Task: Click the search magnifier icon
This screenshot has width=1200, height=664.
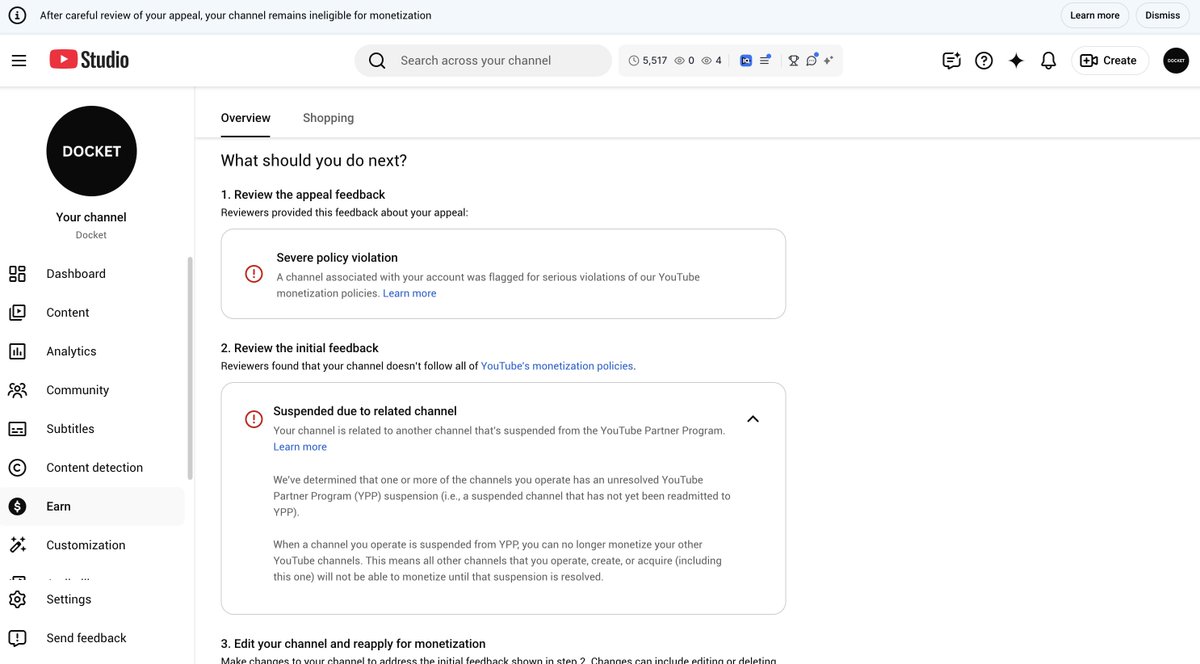Action: 377,60
